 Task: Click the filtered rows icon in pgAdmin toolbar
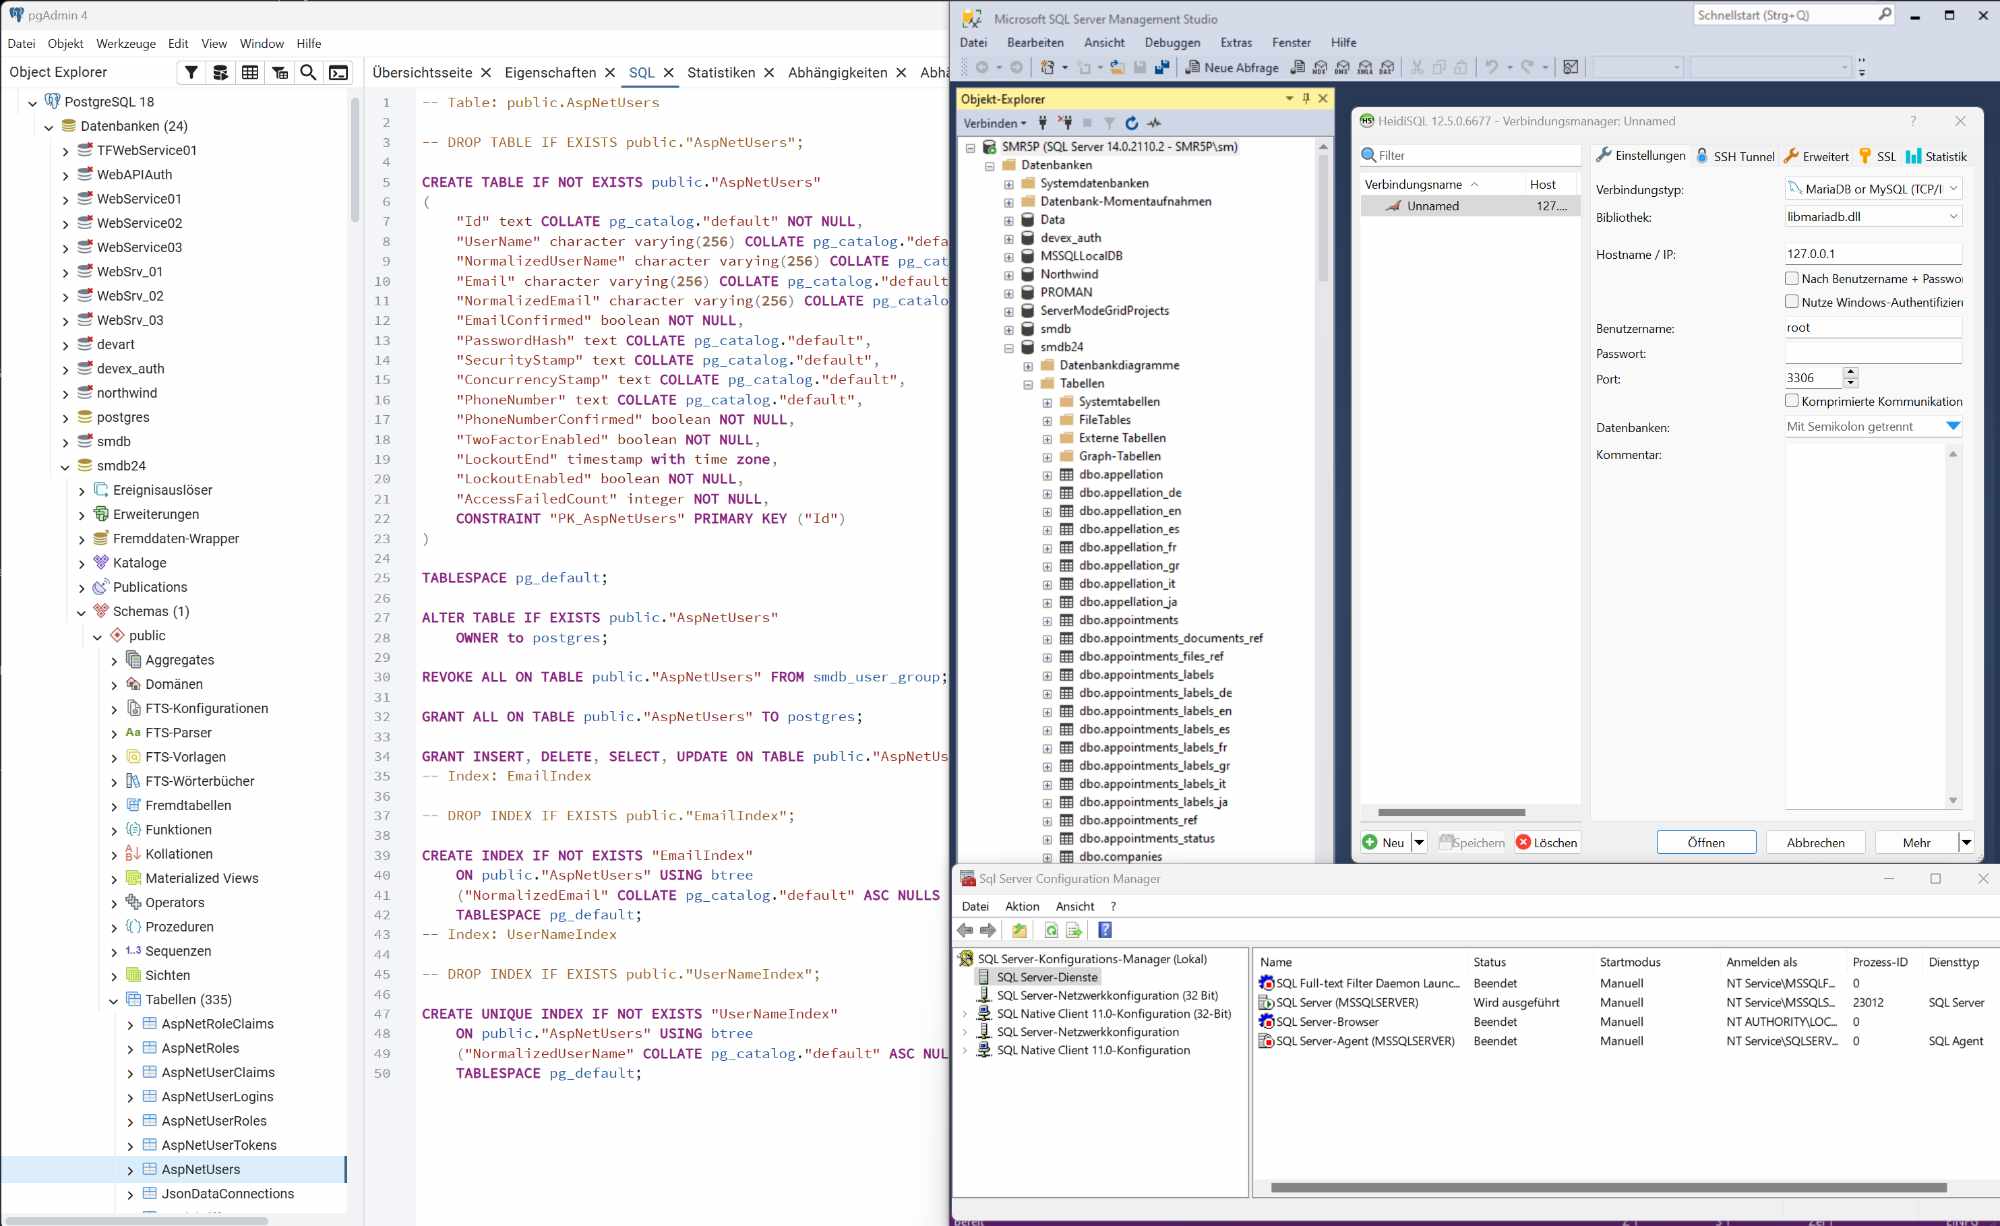[x=280, y=72]
